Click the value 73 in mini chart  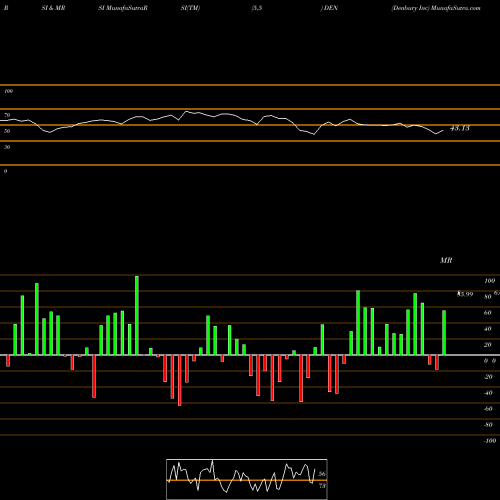tap(322, 486)
